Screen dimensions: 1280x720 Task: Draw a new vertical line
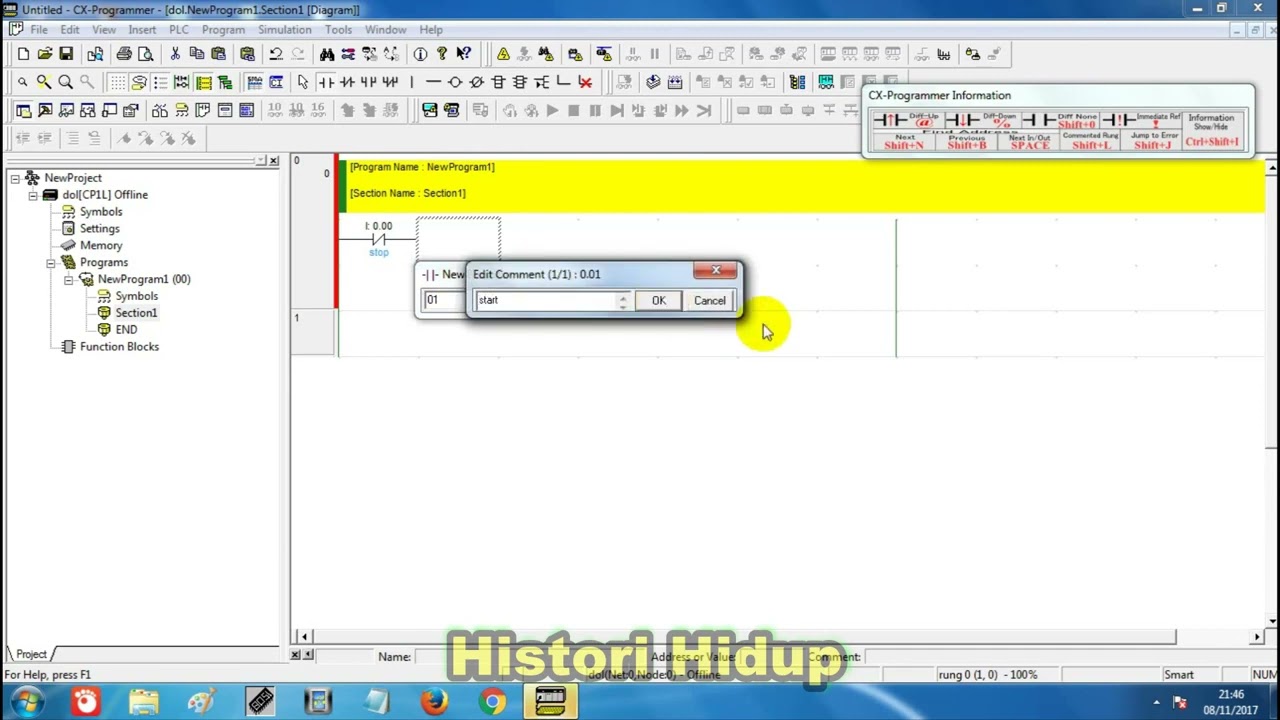[x=411, y=82]
